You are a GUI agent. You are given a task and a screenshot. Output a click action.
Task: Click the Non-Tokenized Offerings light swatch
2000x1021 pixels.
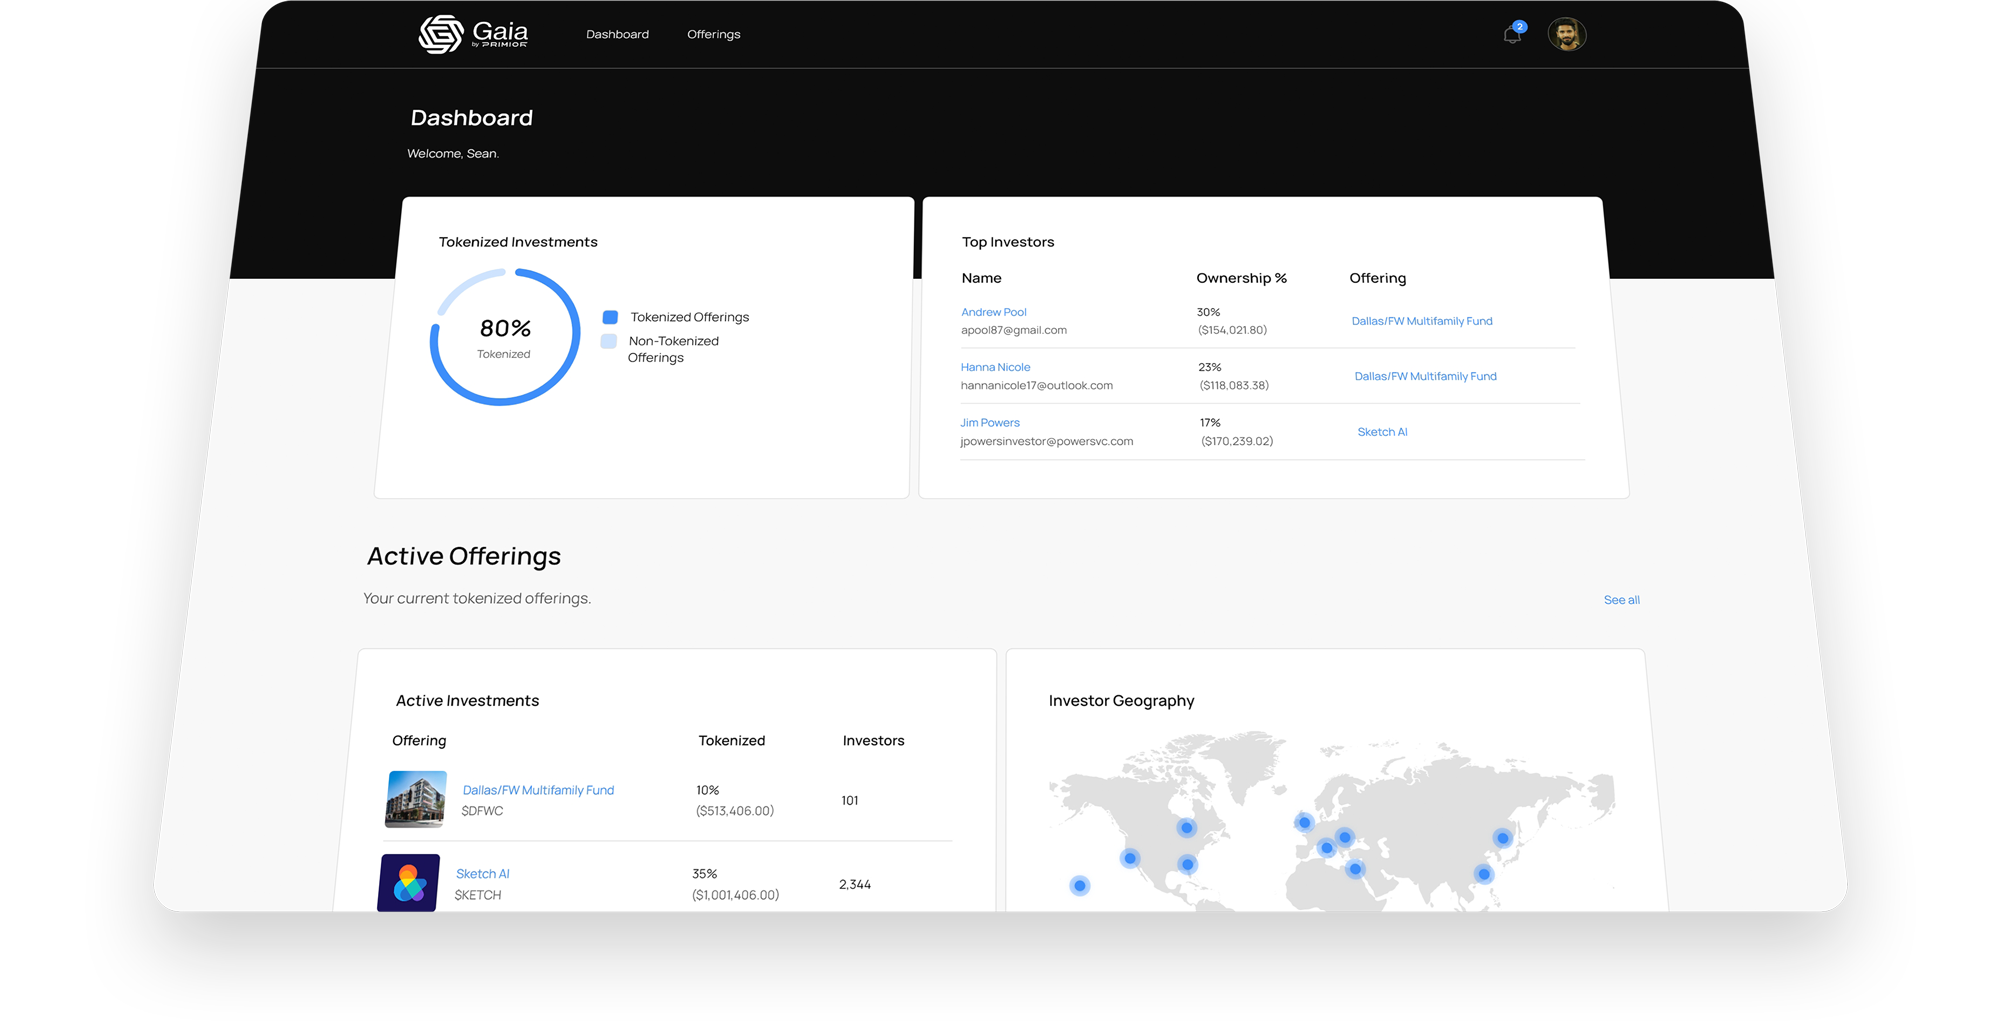click(608, 341)
